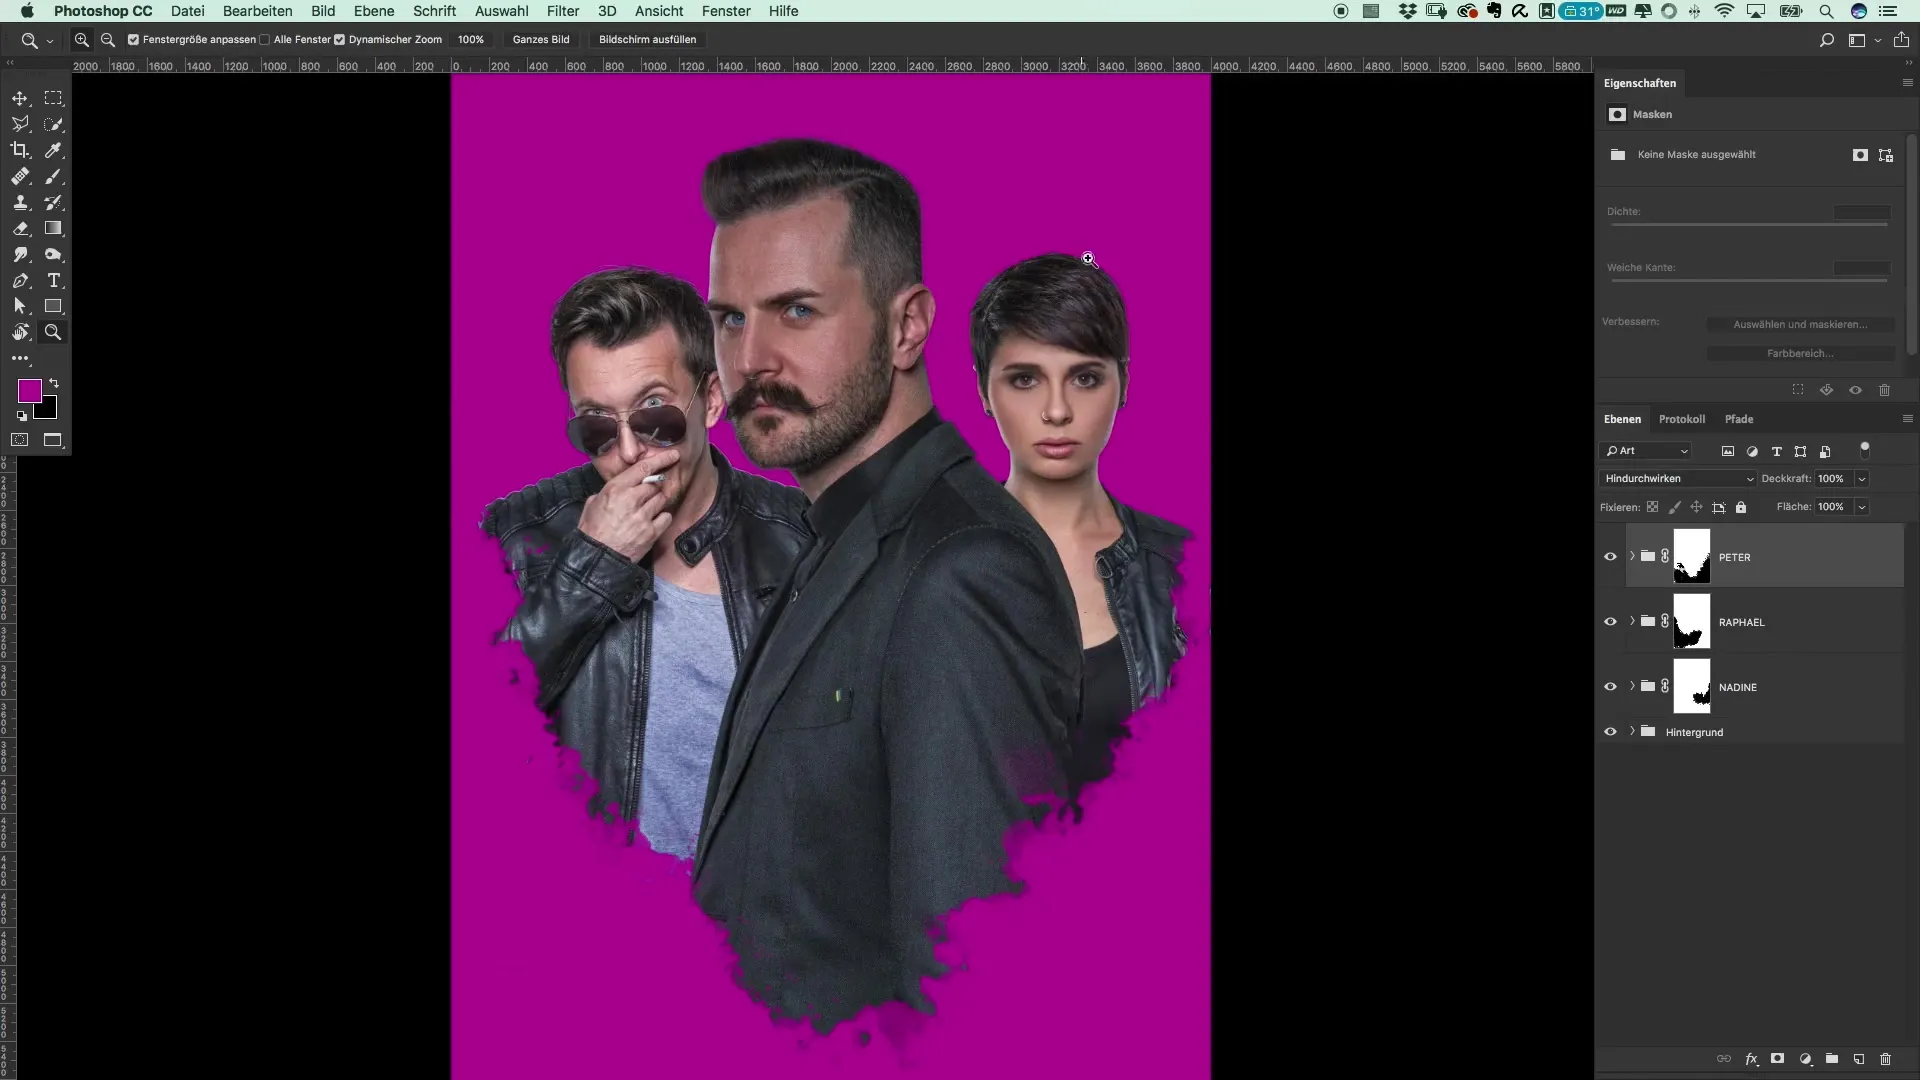Click the Ganzes Bild button

[541, 40]
